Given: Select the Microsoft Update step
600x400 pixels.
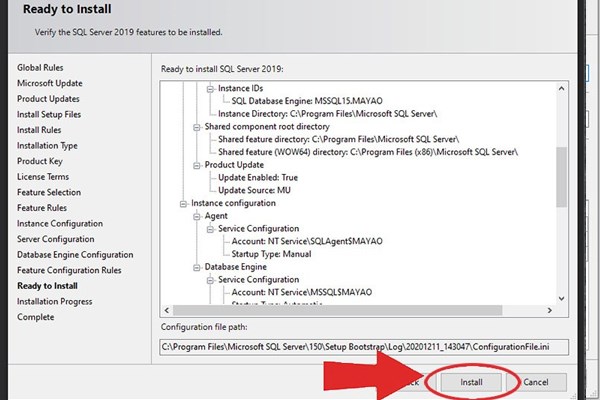Looking at the screenshot, I should pyautogui.click(x=50, y=83).
